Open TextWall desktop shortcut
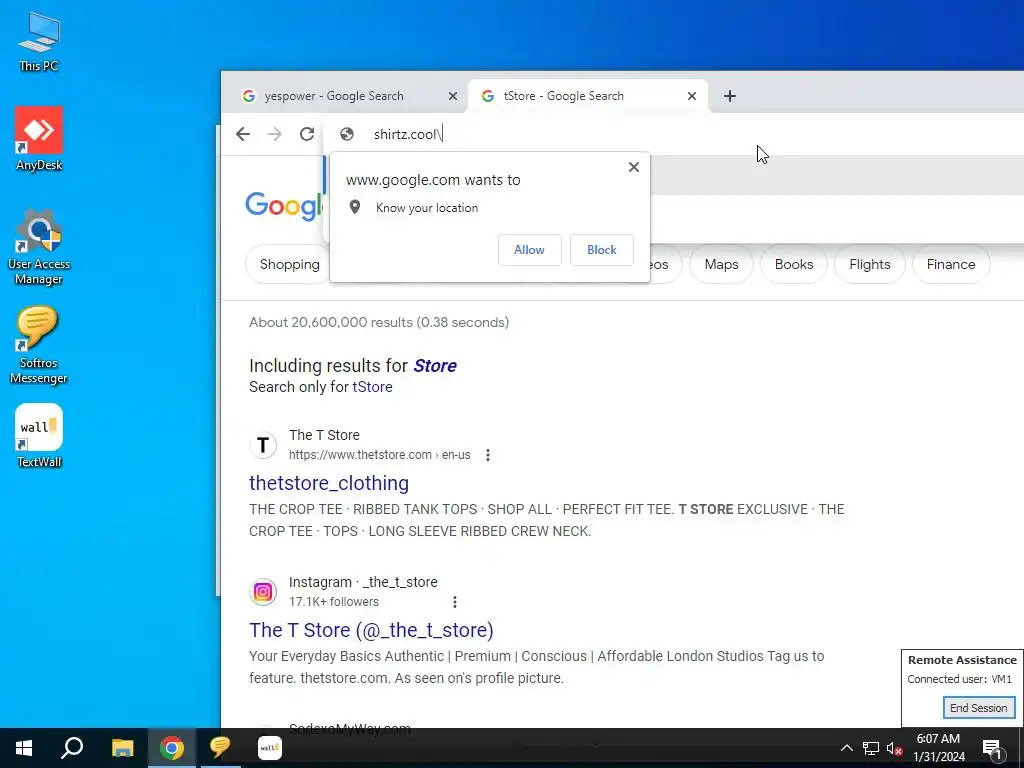 39,436
